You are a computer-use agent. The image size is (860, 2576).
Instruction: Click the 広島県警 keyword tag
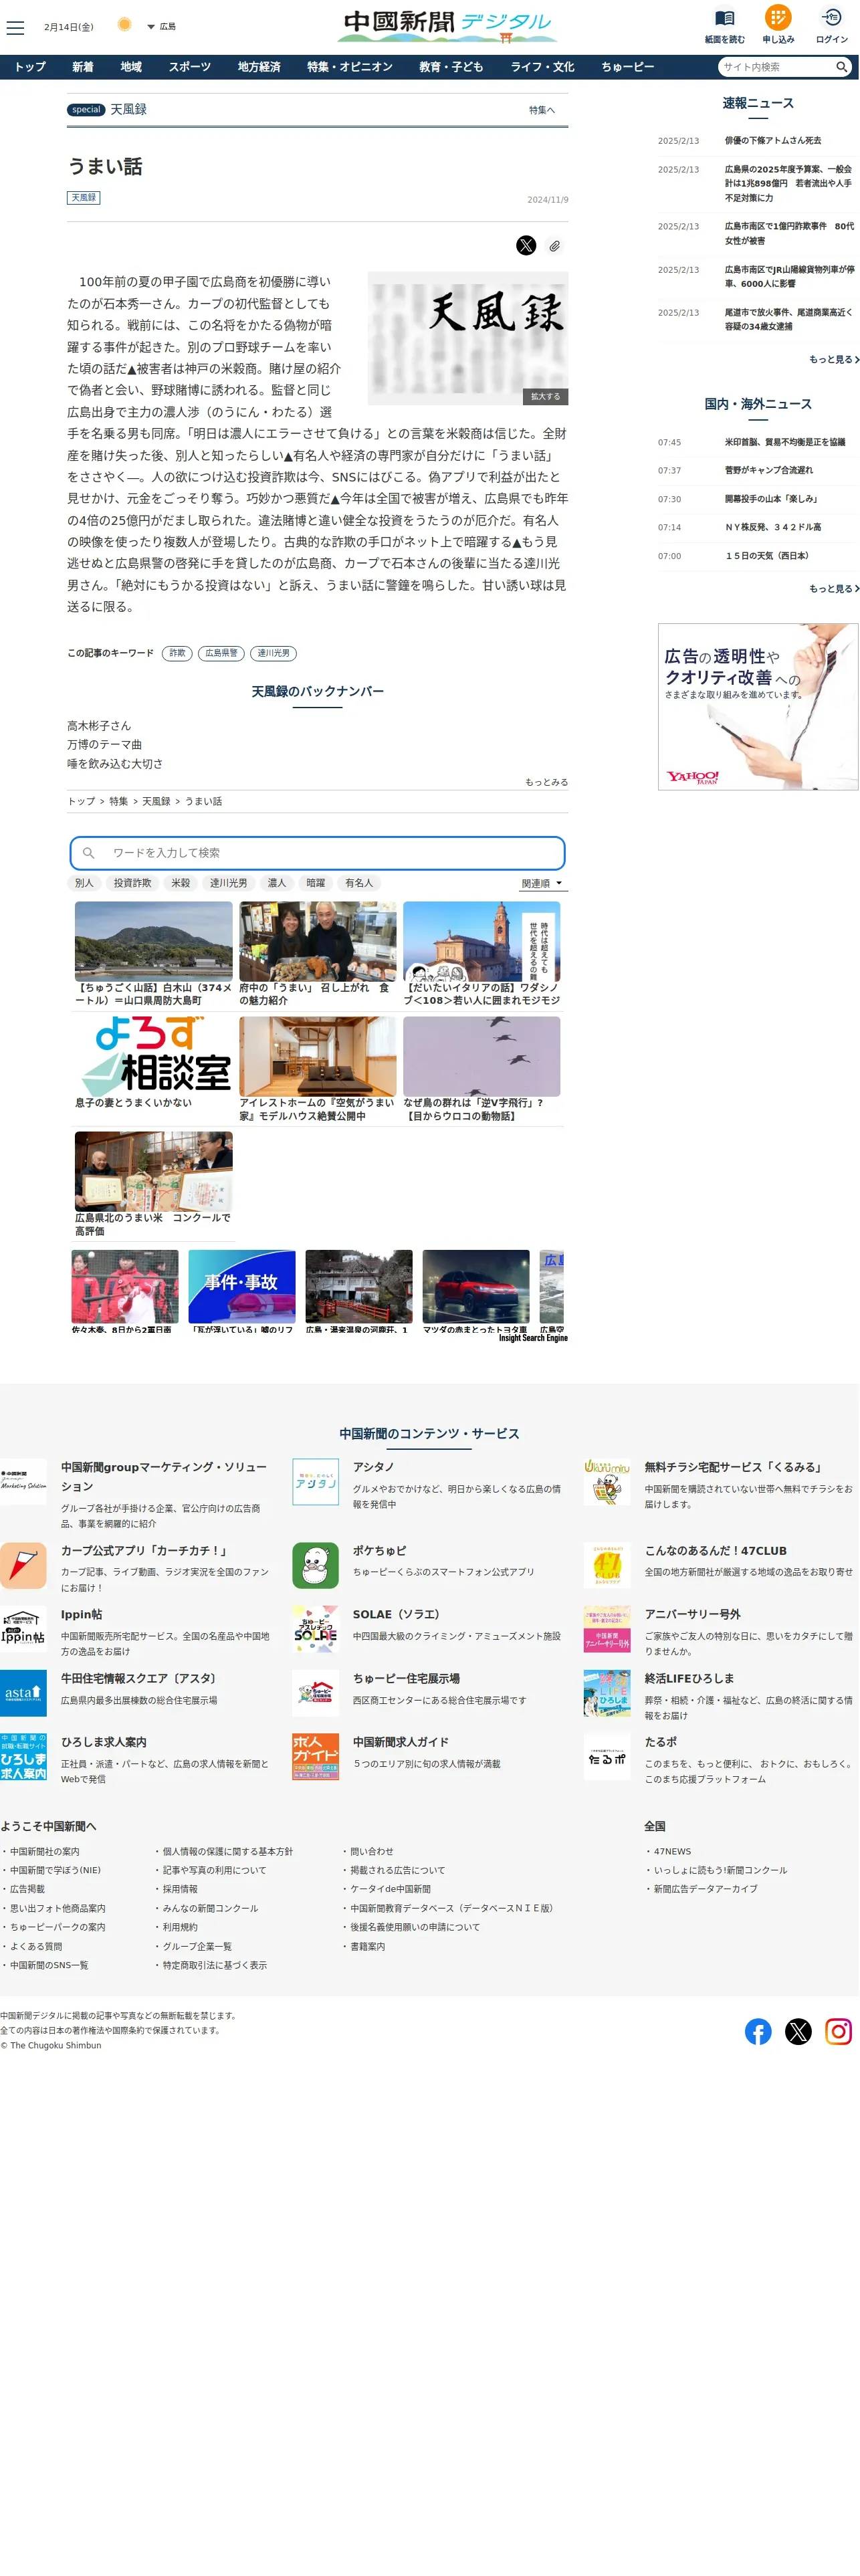pyautogui.click(x=221, y=654)
